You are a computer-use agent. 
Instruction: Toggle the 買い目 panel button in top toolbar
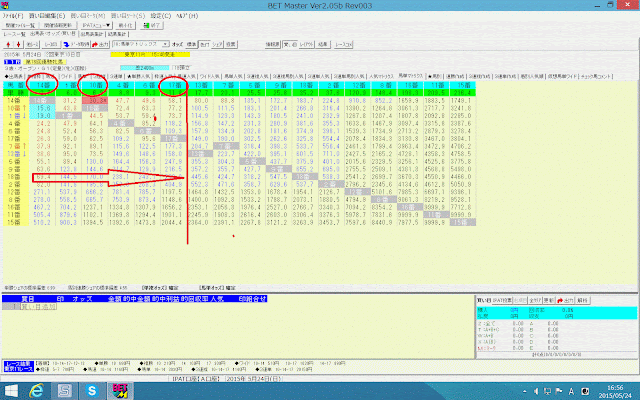290,44
